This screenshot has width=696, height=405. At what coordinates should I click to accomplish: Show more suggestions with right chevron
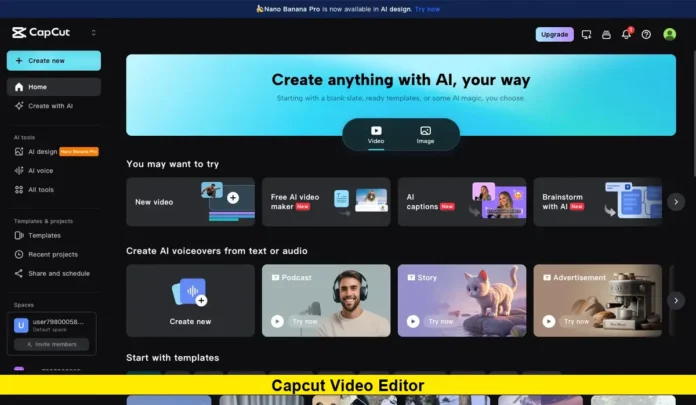tap(676, 202)
